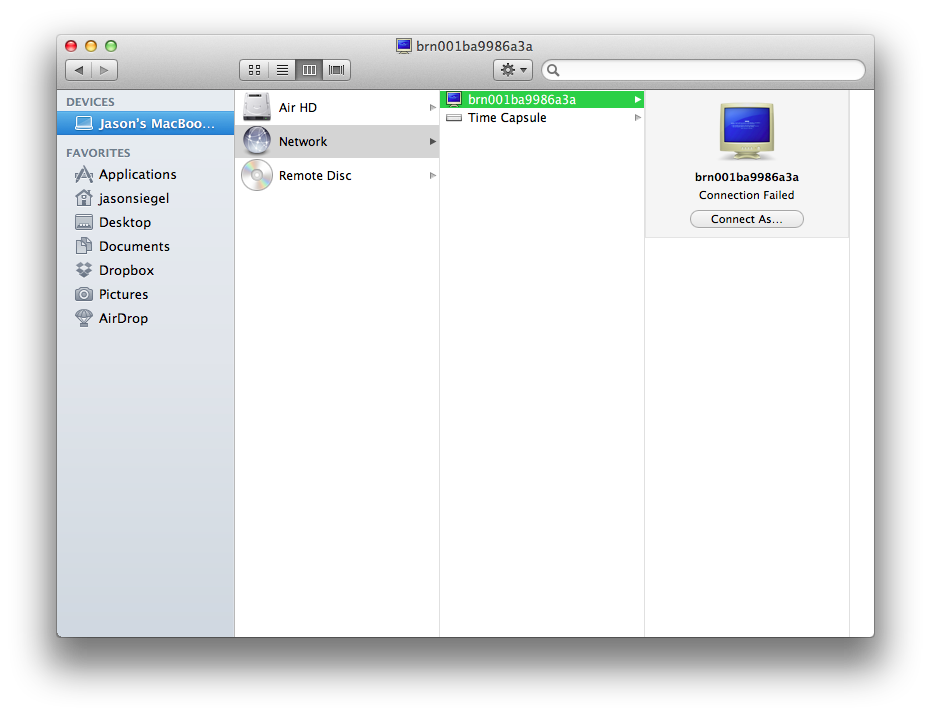Zoom the window with the green button

tap(110, 46)
